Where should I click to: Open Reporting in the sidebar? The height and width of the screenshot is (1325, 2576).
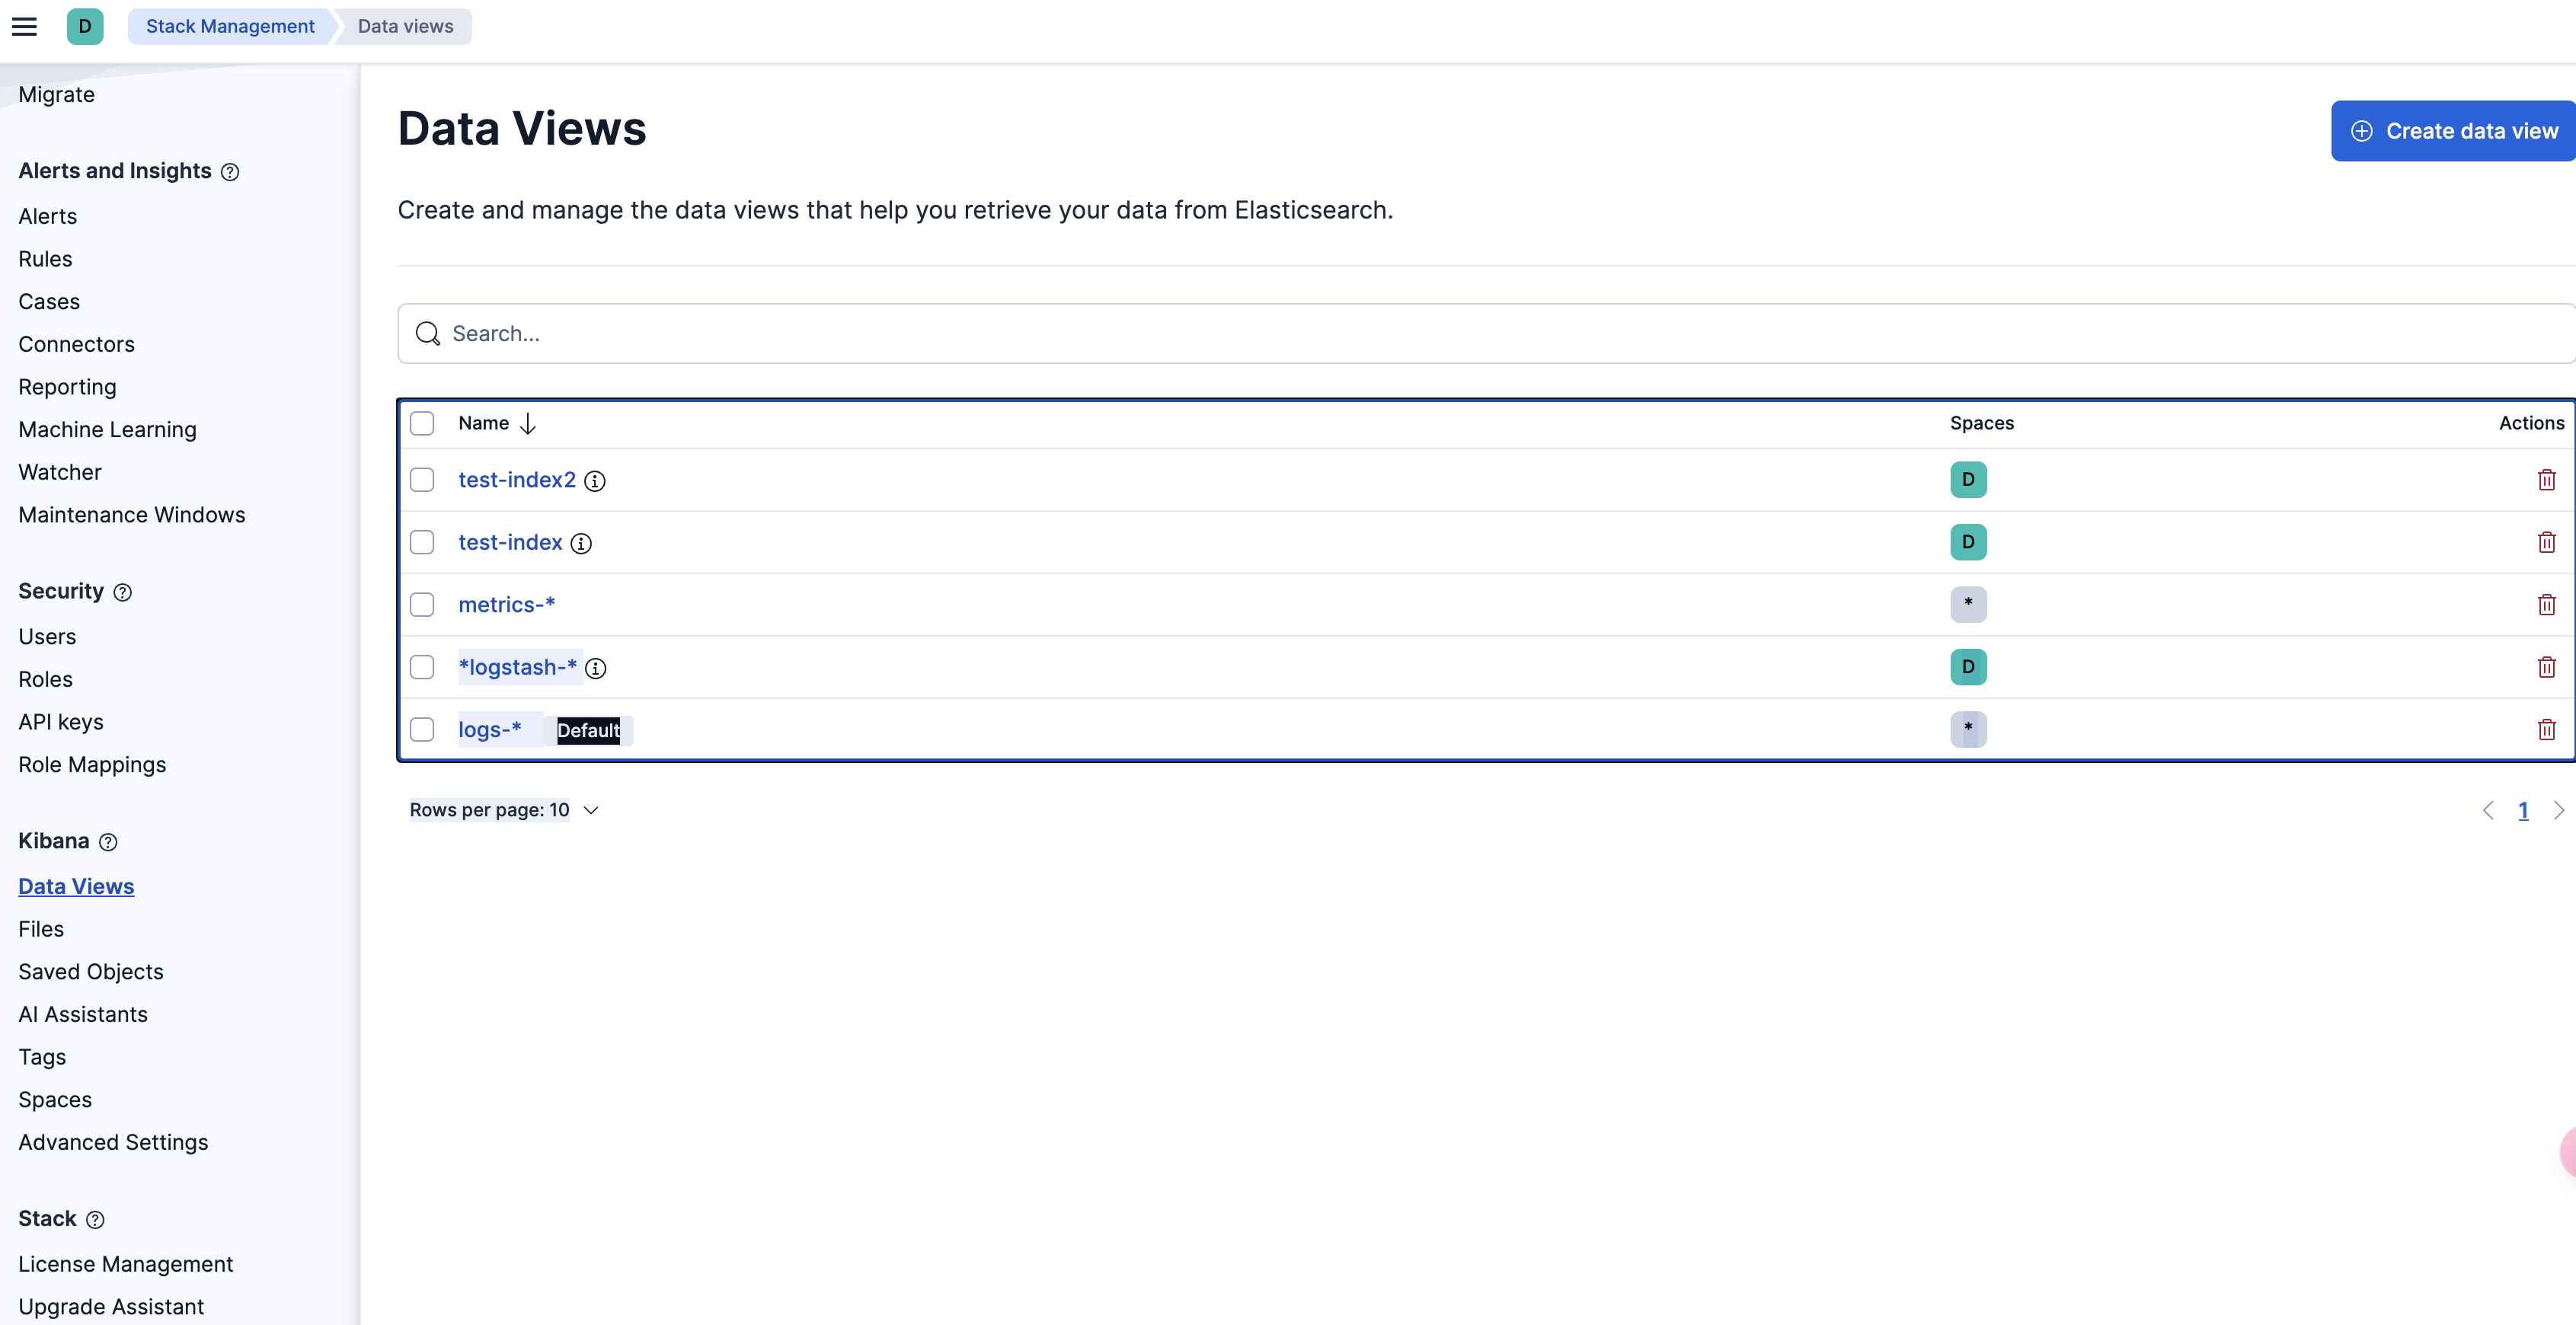67,388
